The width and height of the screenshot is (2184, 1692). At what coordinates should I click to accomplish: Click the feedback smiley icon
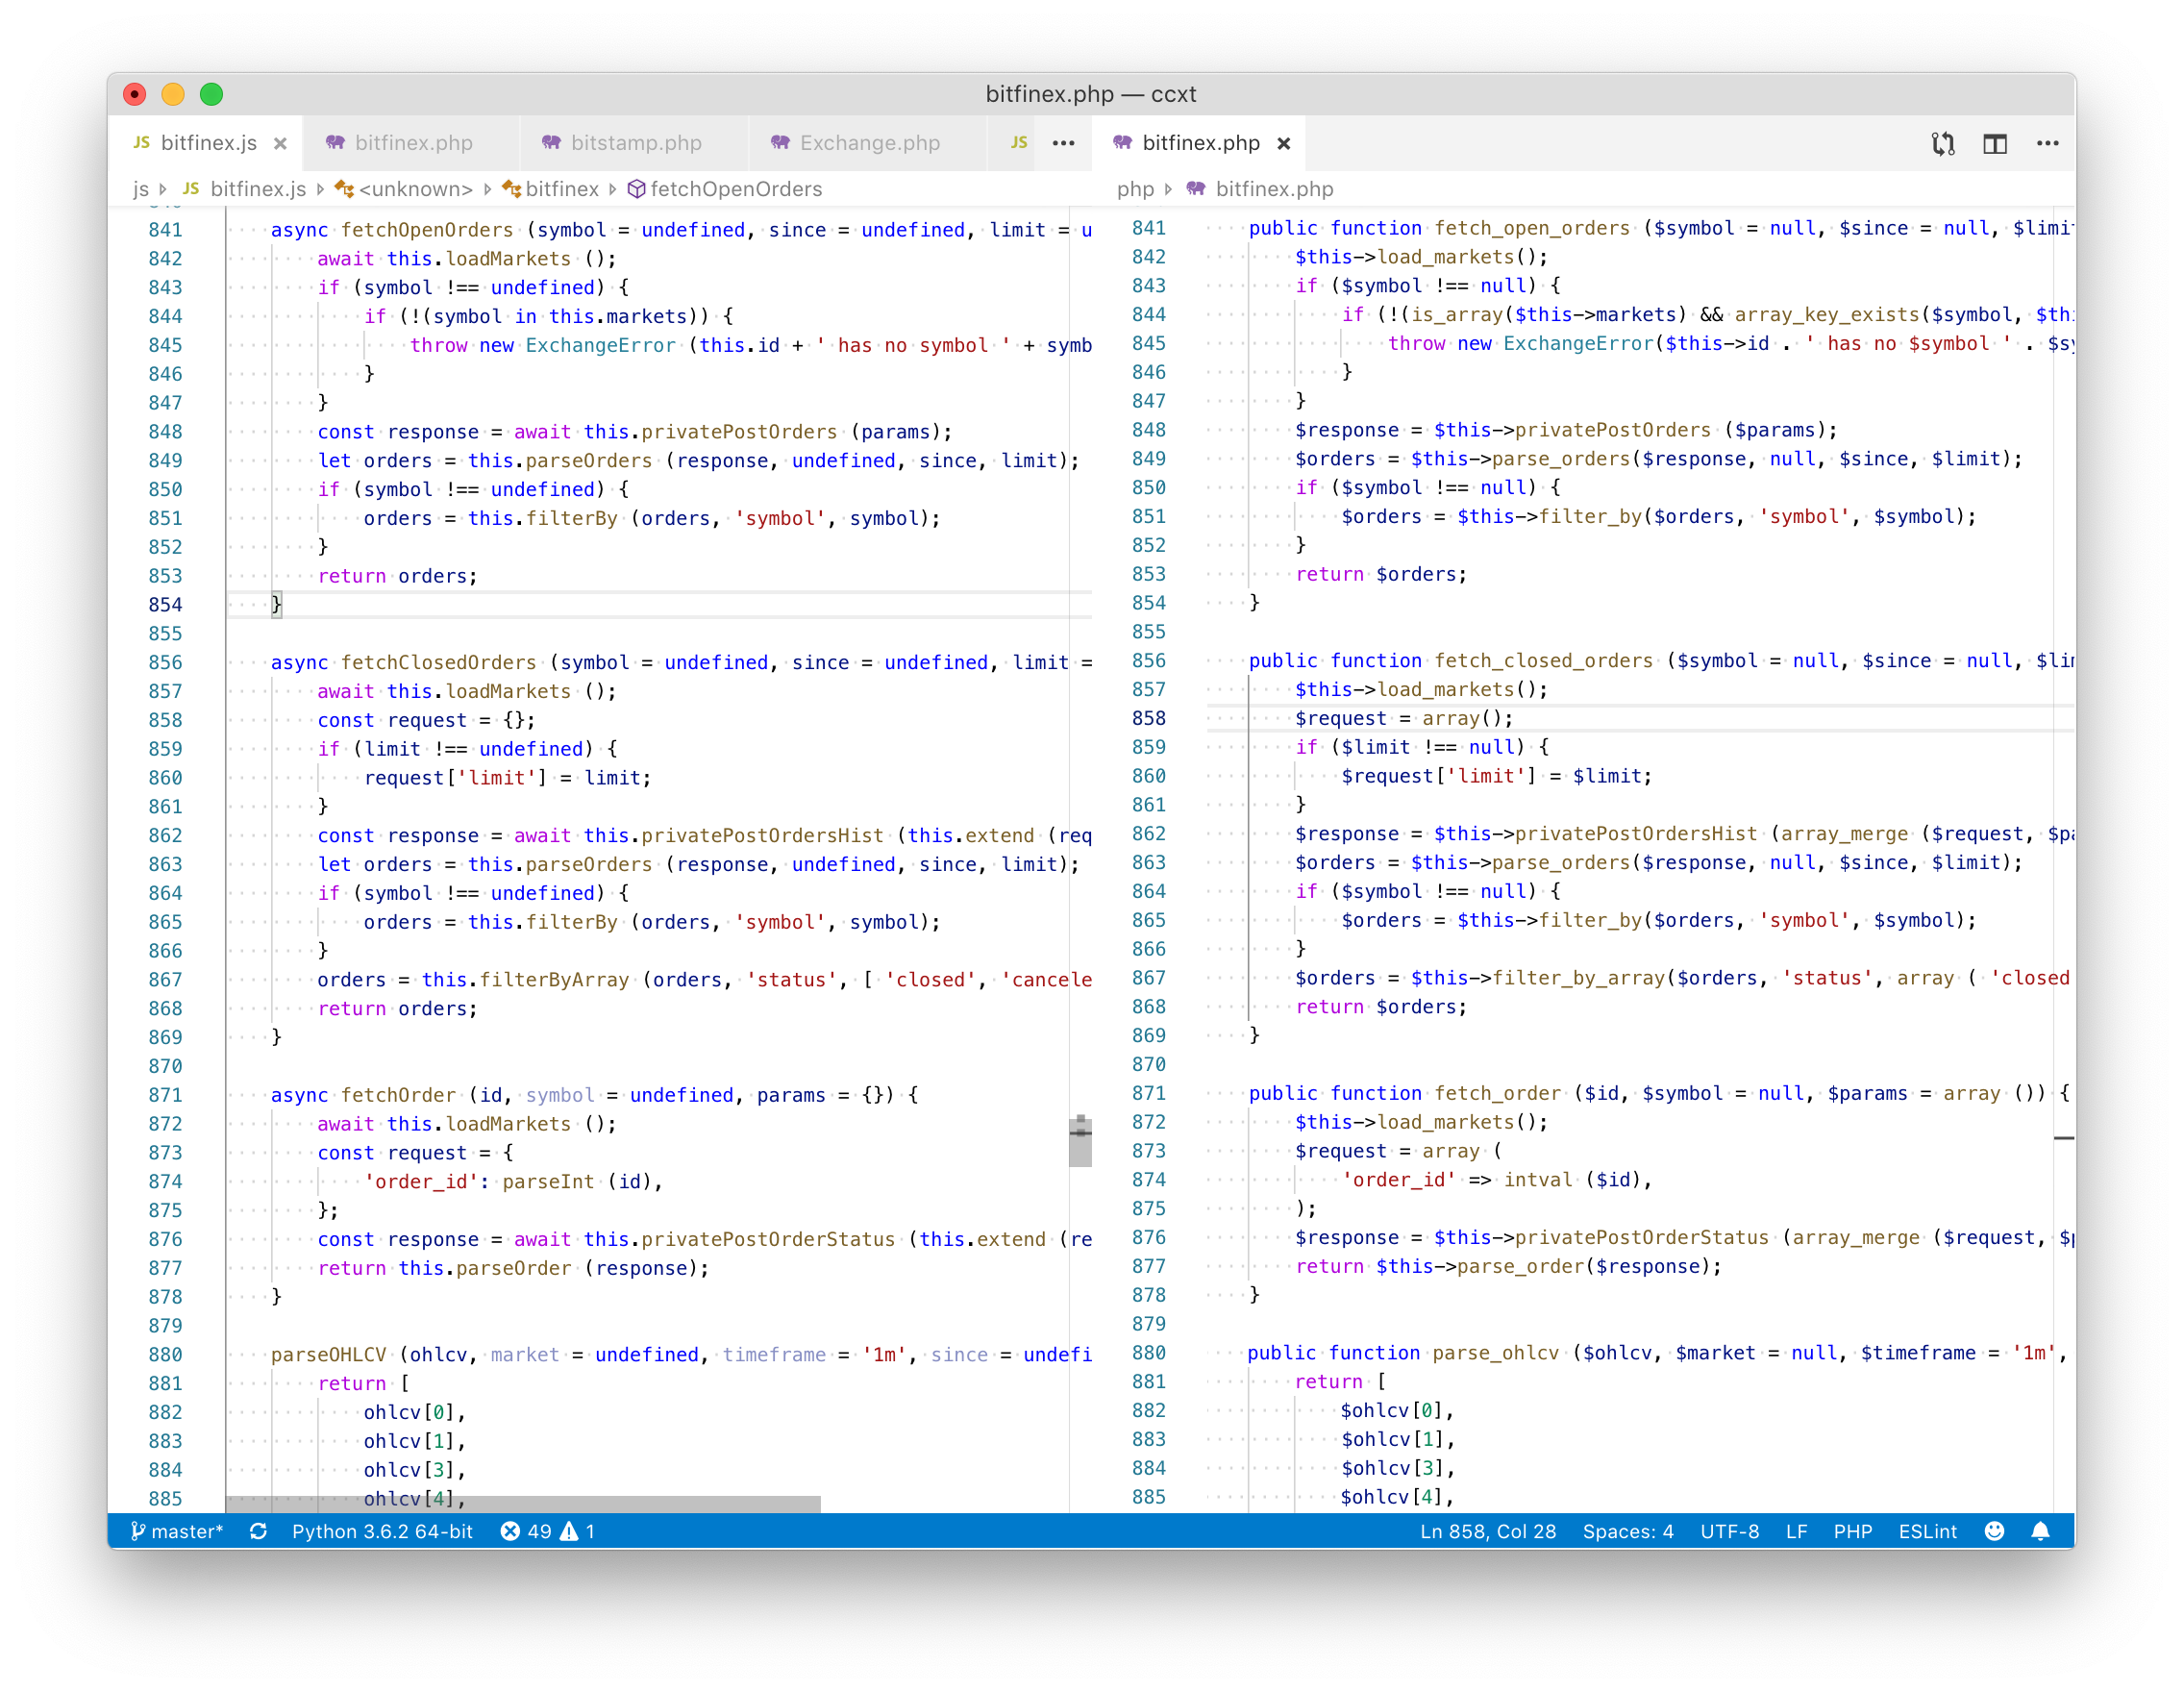(1994, 1531)
